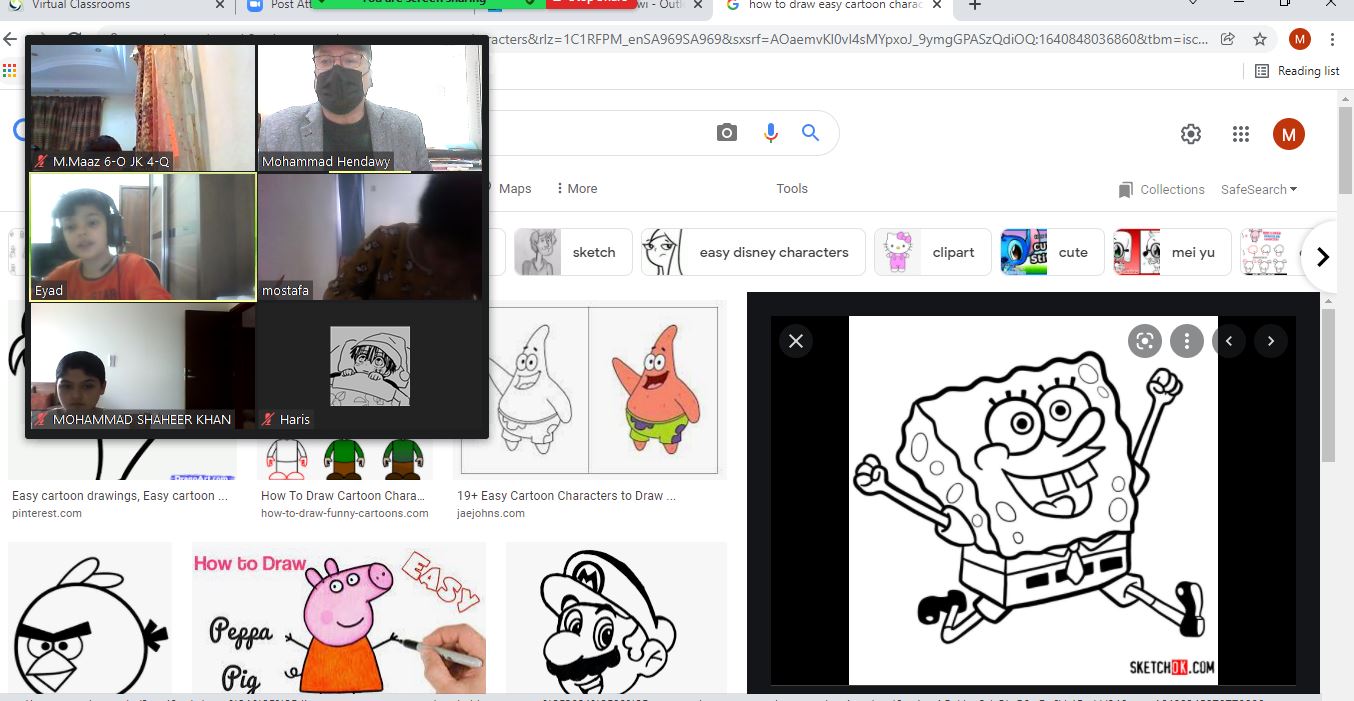Image resolution: width=1354 pixels, height=701 pixels.
Task: Close the how to draw cartoon tab
Action: (x=939, y=5)
